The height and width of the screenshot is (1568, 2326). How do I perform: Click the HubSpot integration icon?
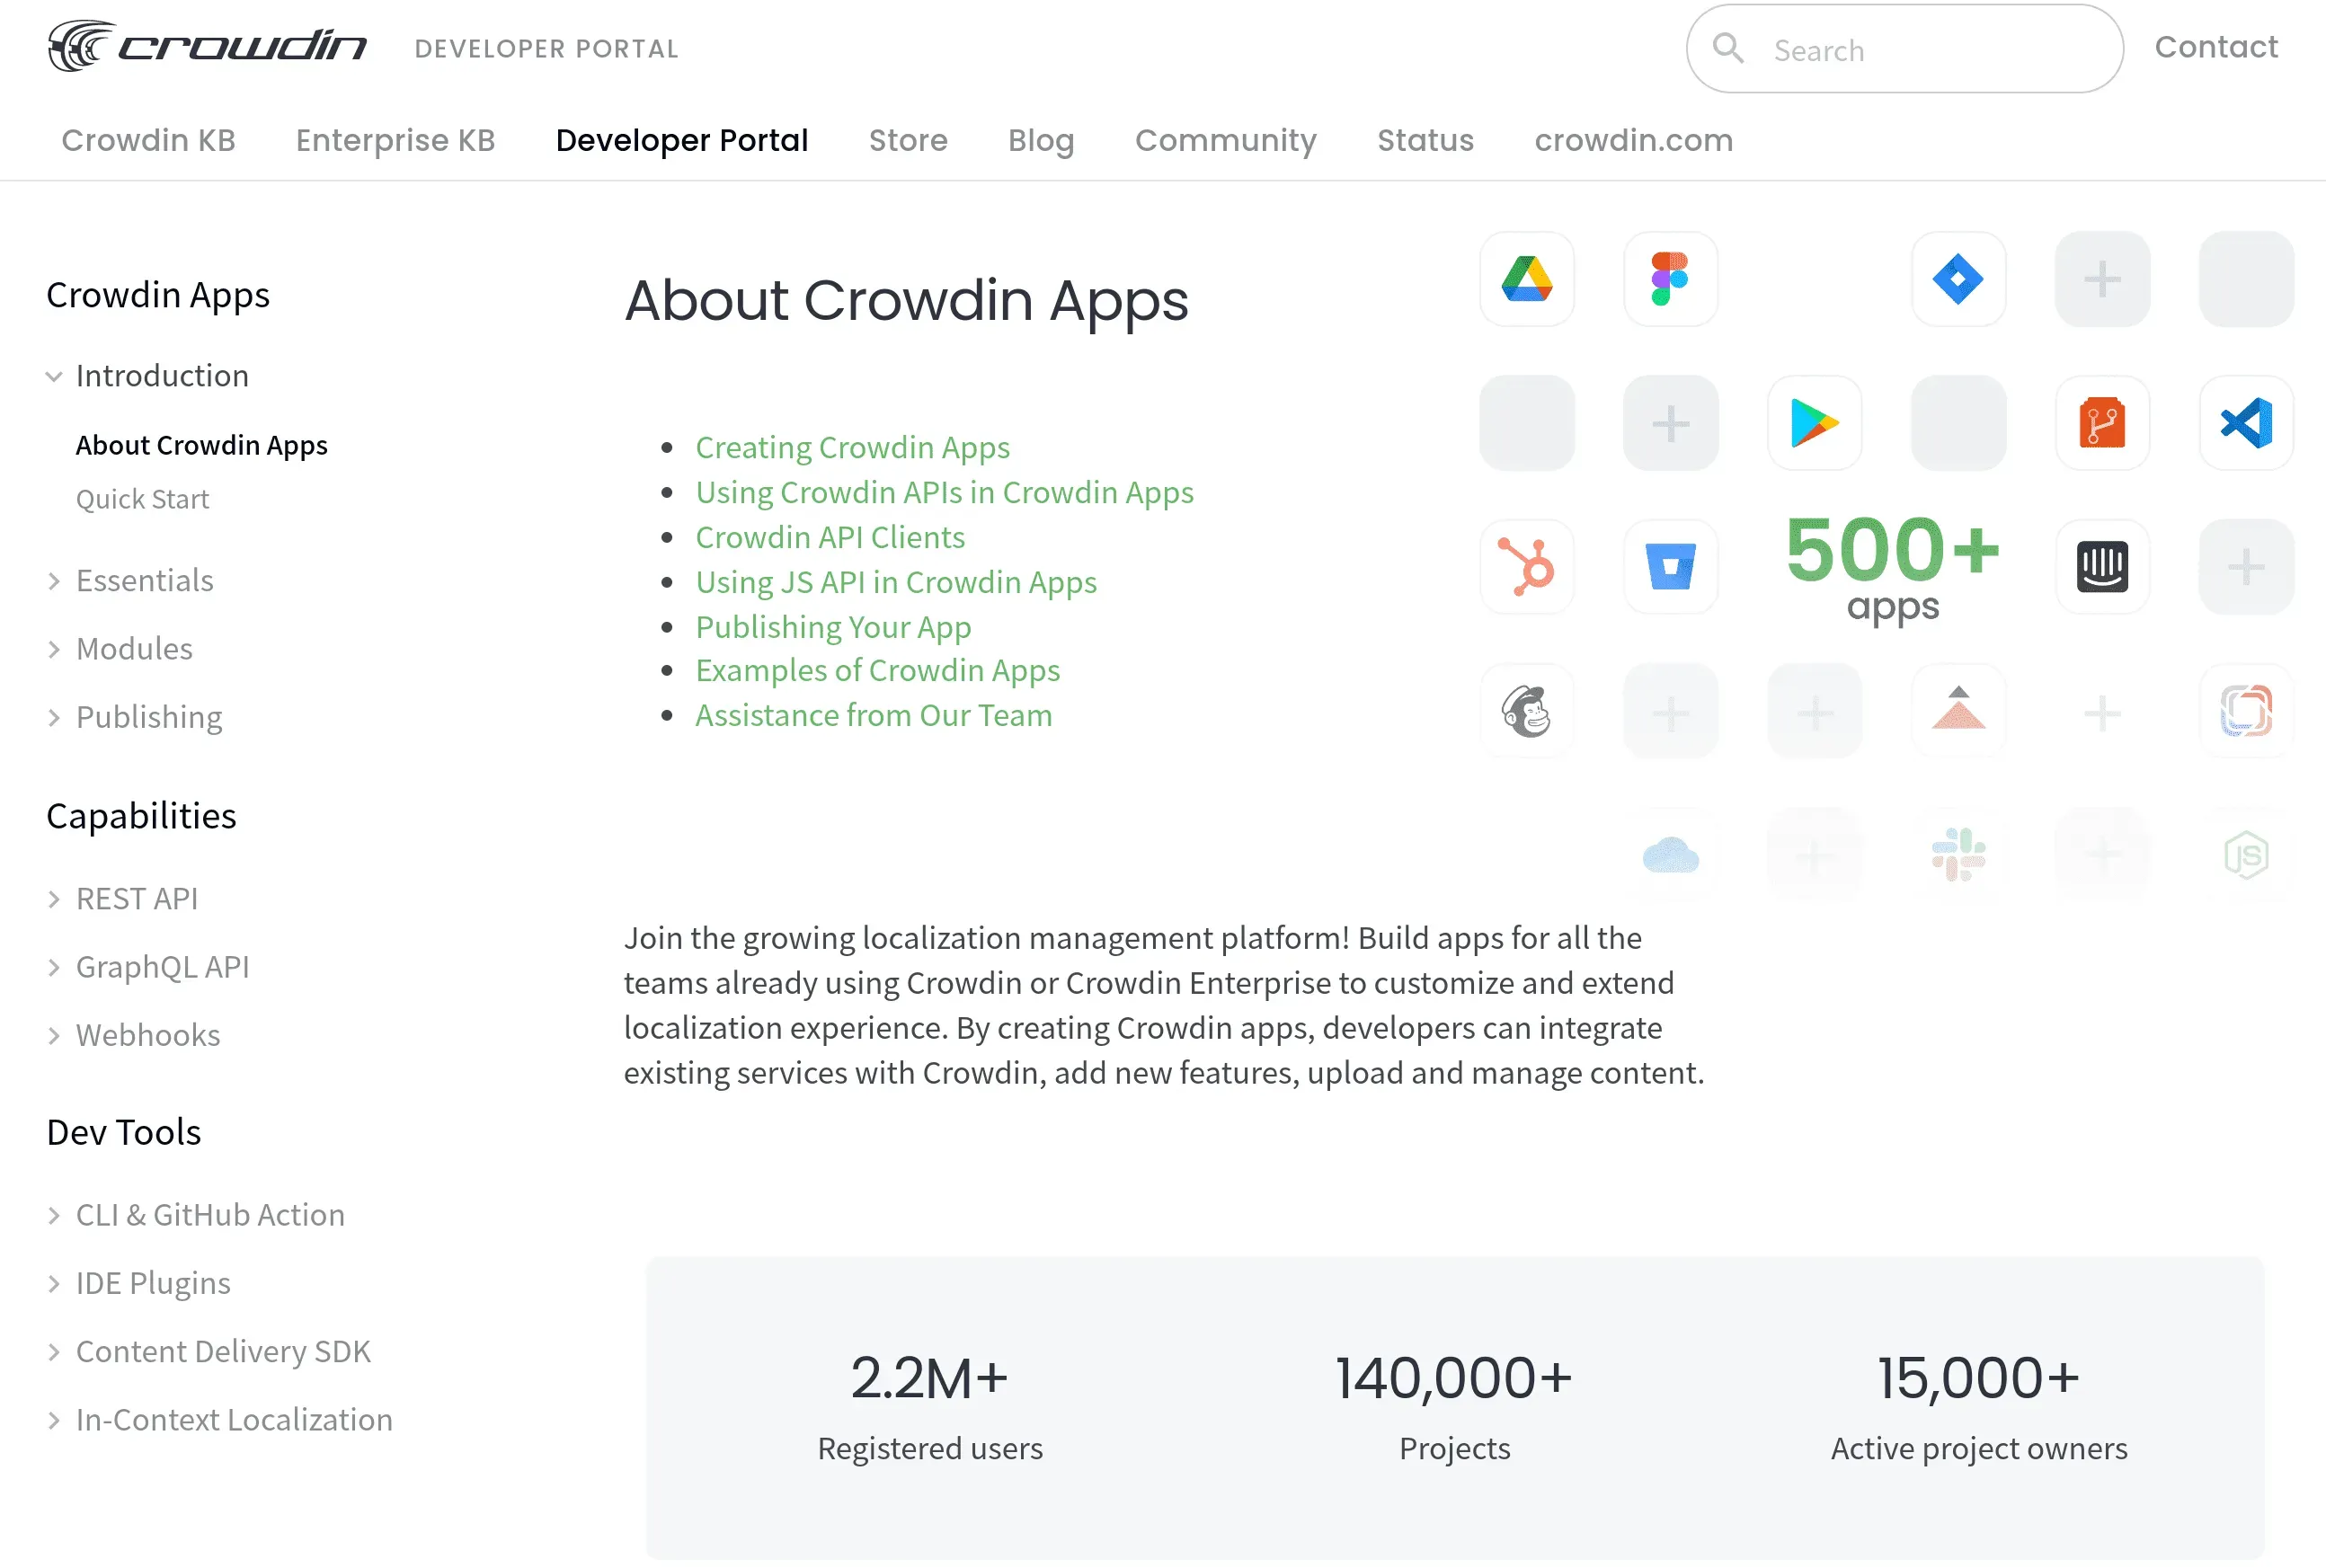tap(1524, 565)
